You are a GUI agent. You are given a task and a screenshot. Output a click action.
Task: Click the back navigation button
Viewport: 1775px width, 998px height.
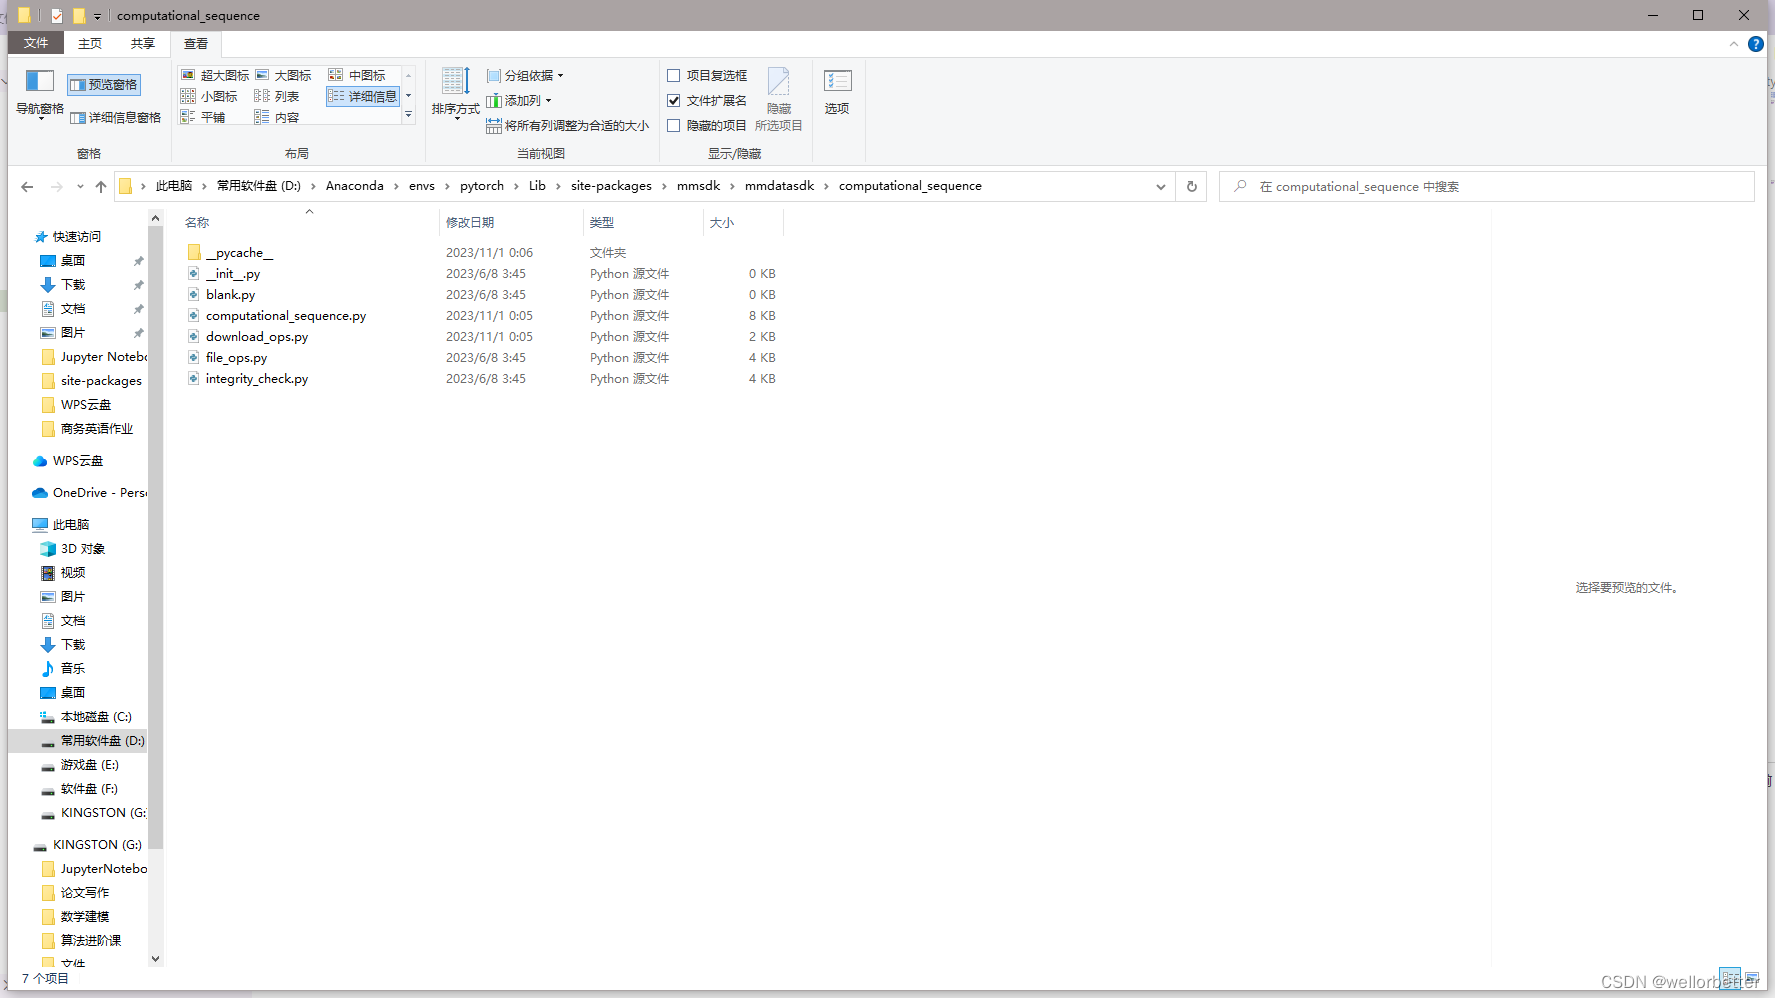[27, 186]
